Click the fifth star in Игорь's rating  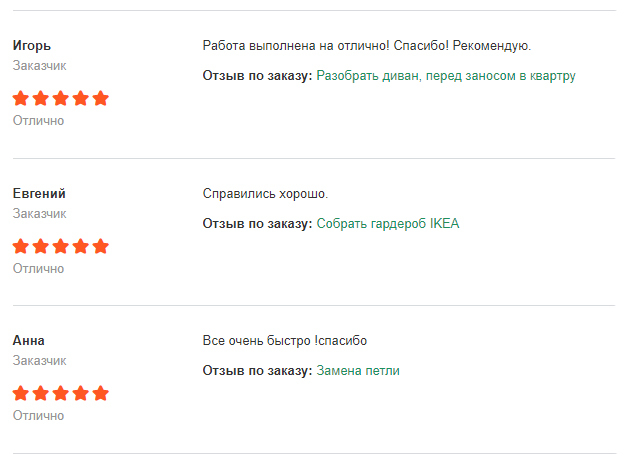(100, 98)
